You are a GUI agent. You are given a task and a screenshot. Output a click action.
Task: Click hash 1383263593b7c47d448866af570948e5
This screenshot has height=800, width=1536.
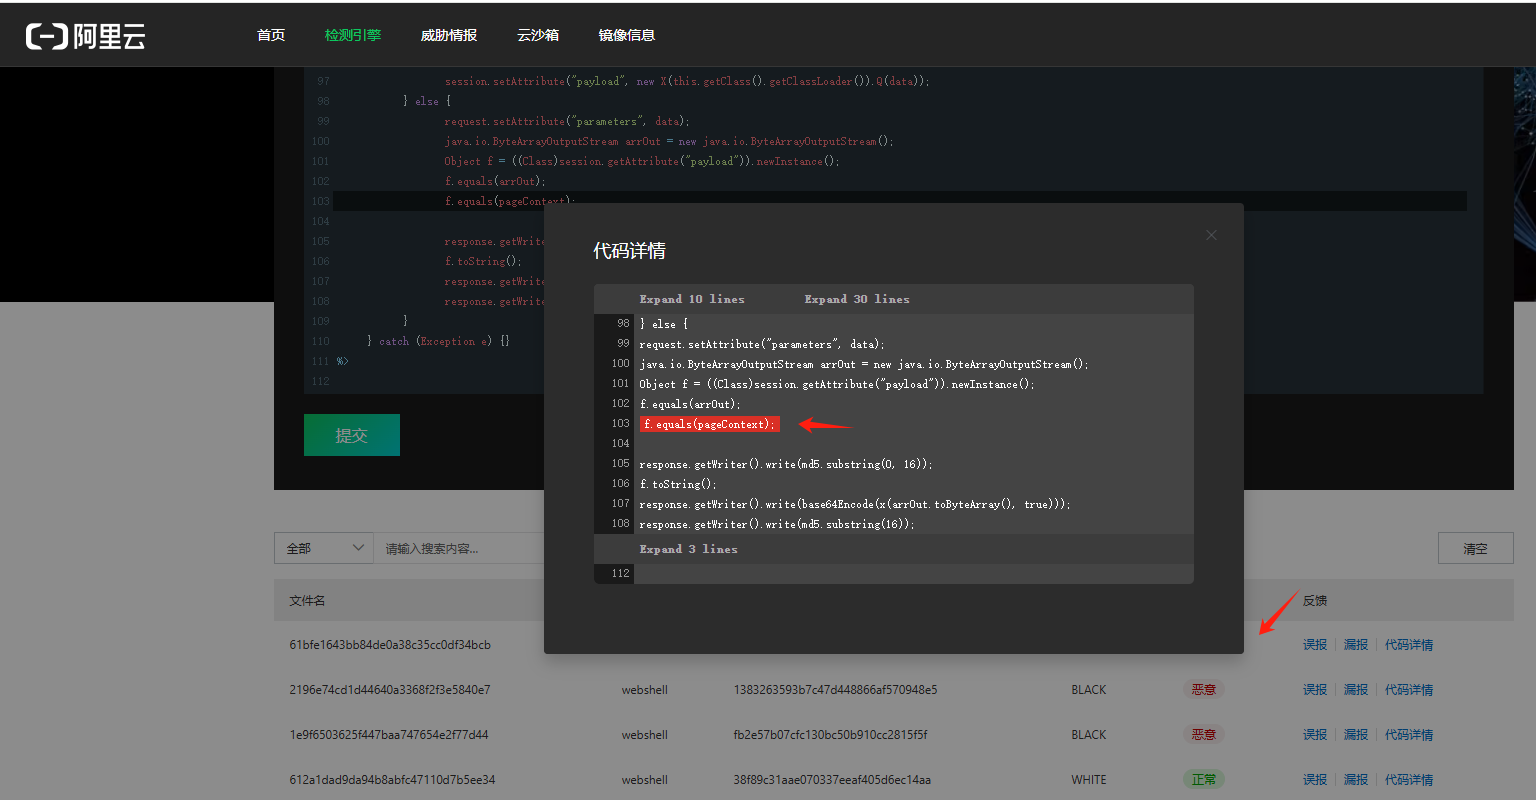point(835,690)
